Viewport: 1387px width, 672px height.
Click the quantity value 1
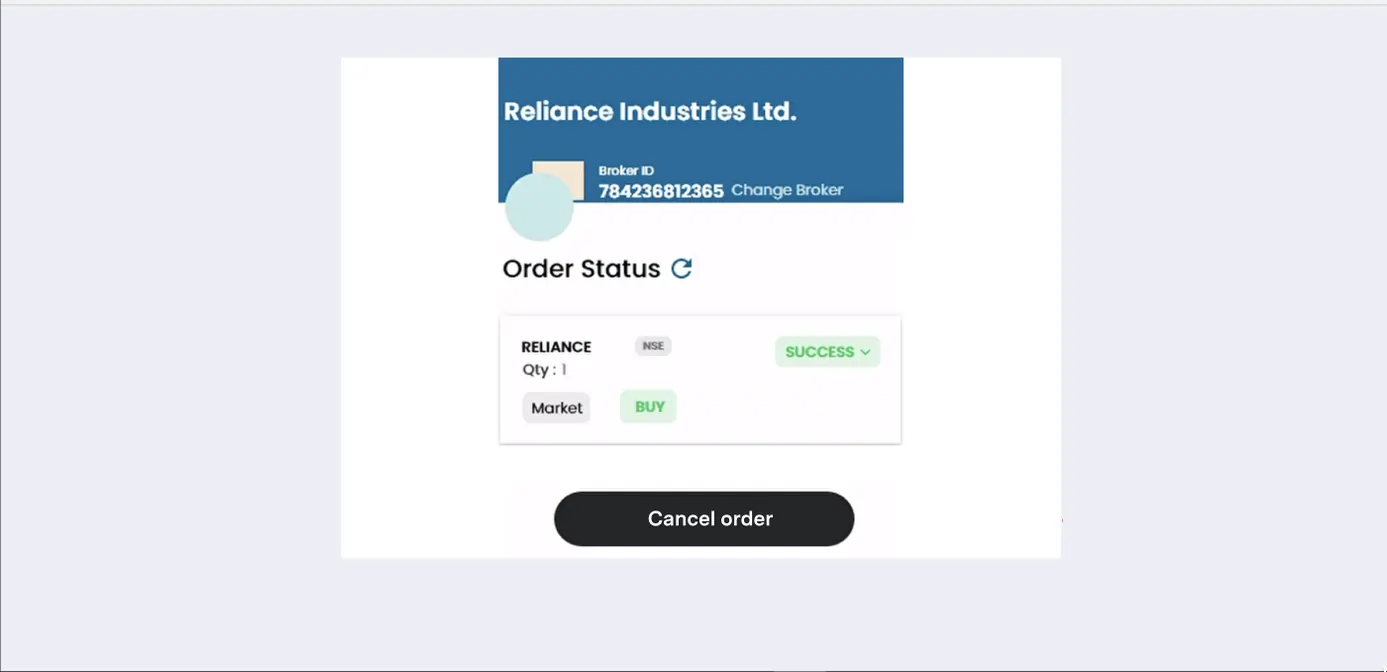[564, 370]
